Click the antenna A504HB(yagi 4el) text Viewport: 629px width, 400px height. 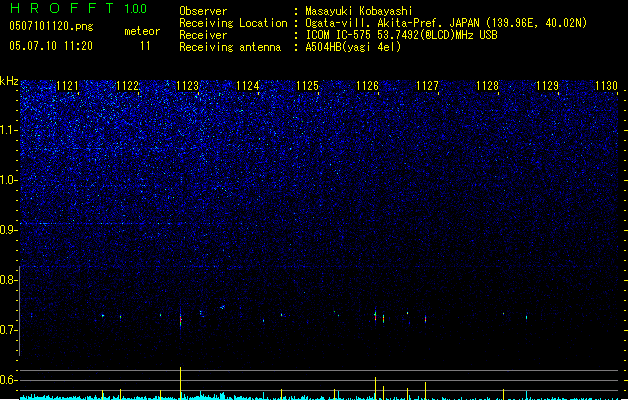coord(353,47)
